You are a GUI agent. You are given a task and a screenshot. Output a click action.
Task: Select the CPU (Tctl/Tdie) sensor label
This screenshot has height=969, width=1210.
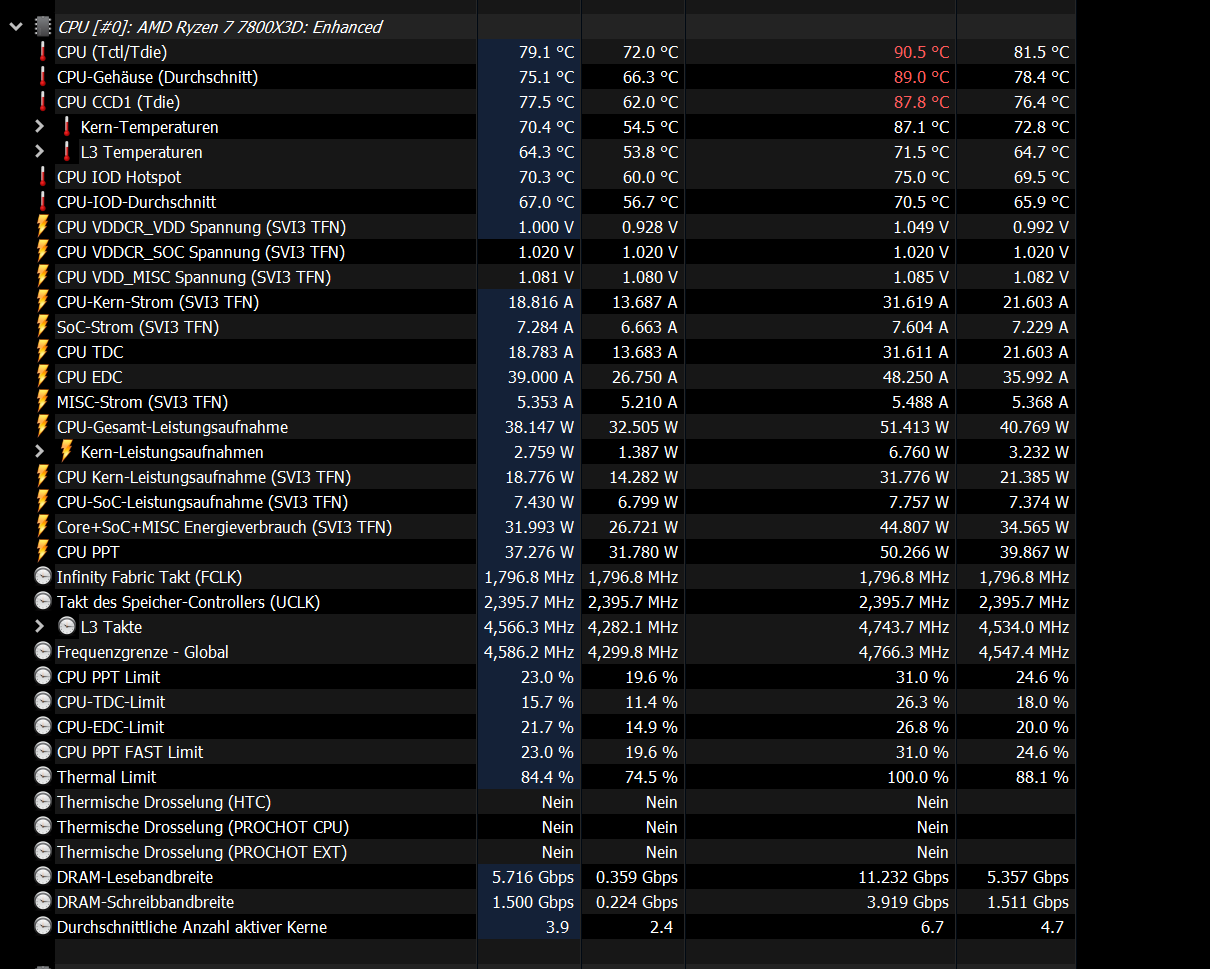(112, 52)
